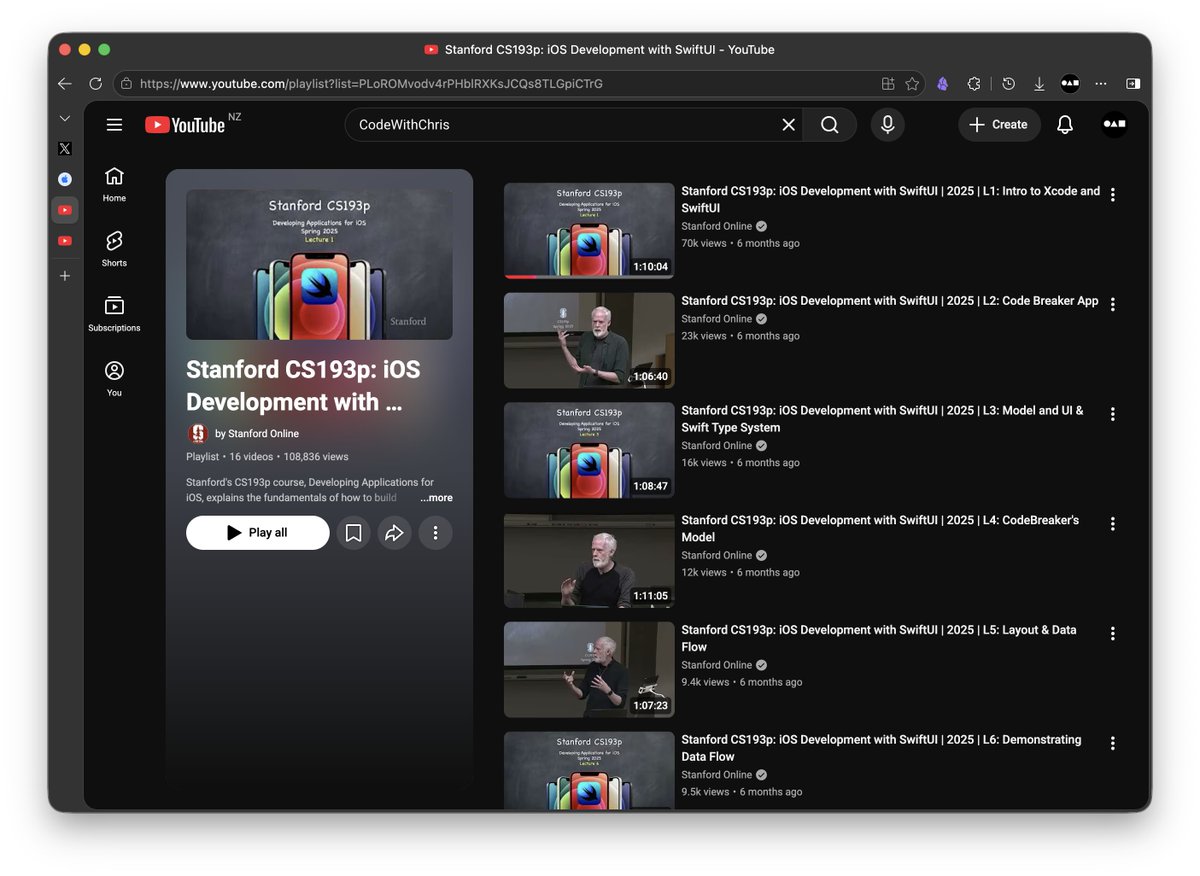Save the playlist with the bookmark icon
Viewport: 1200px width, 876px height.
353,533
